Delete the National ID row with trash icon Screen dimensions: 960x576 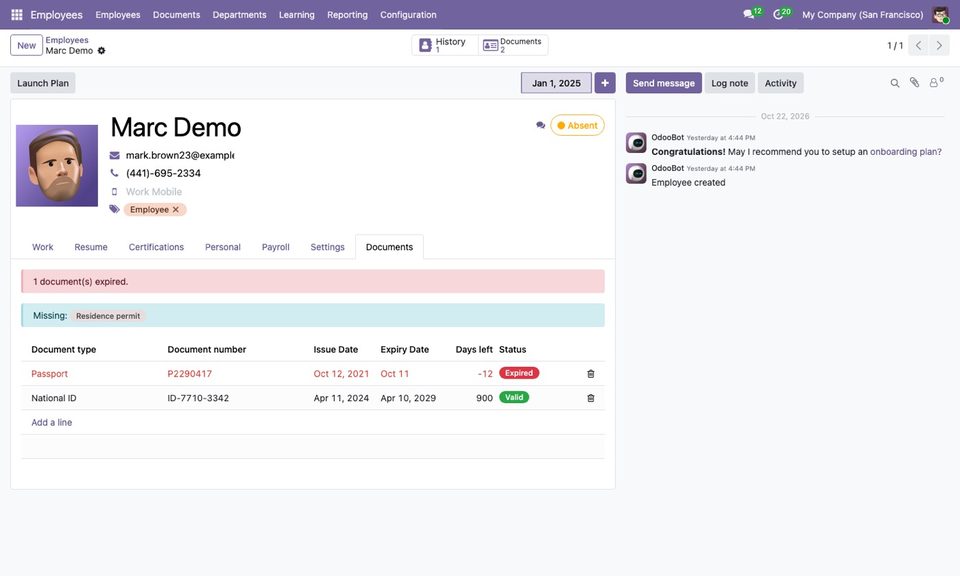591,398
